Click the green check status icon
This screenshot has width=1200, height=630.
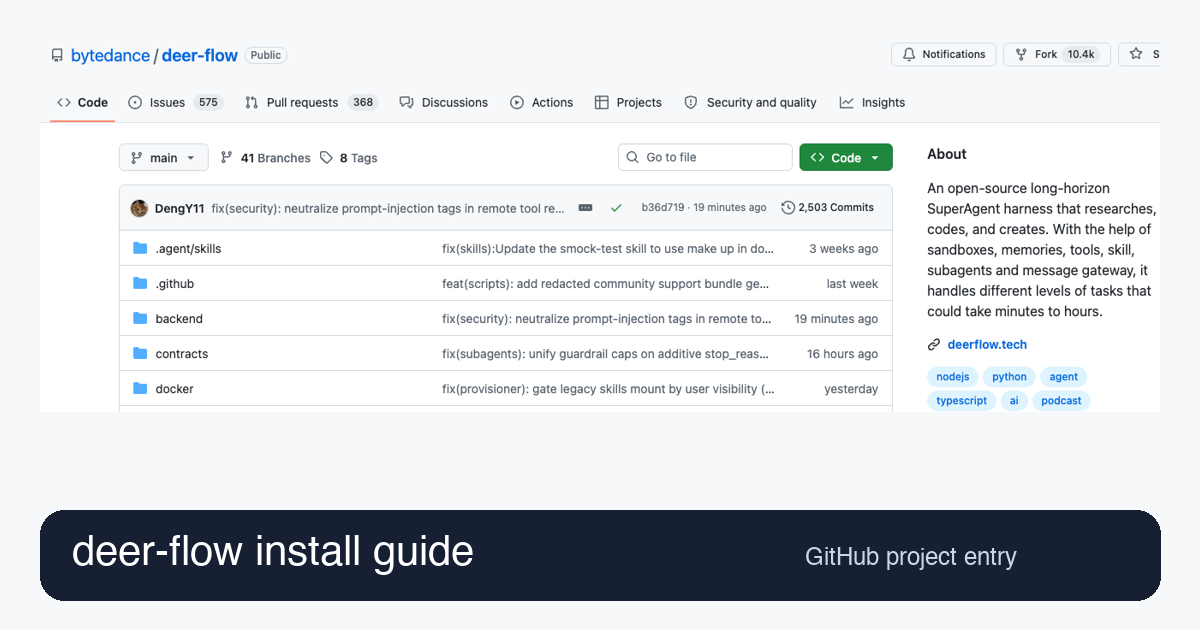point(616,208)
